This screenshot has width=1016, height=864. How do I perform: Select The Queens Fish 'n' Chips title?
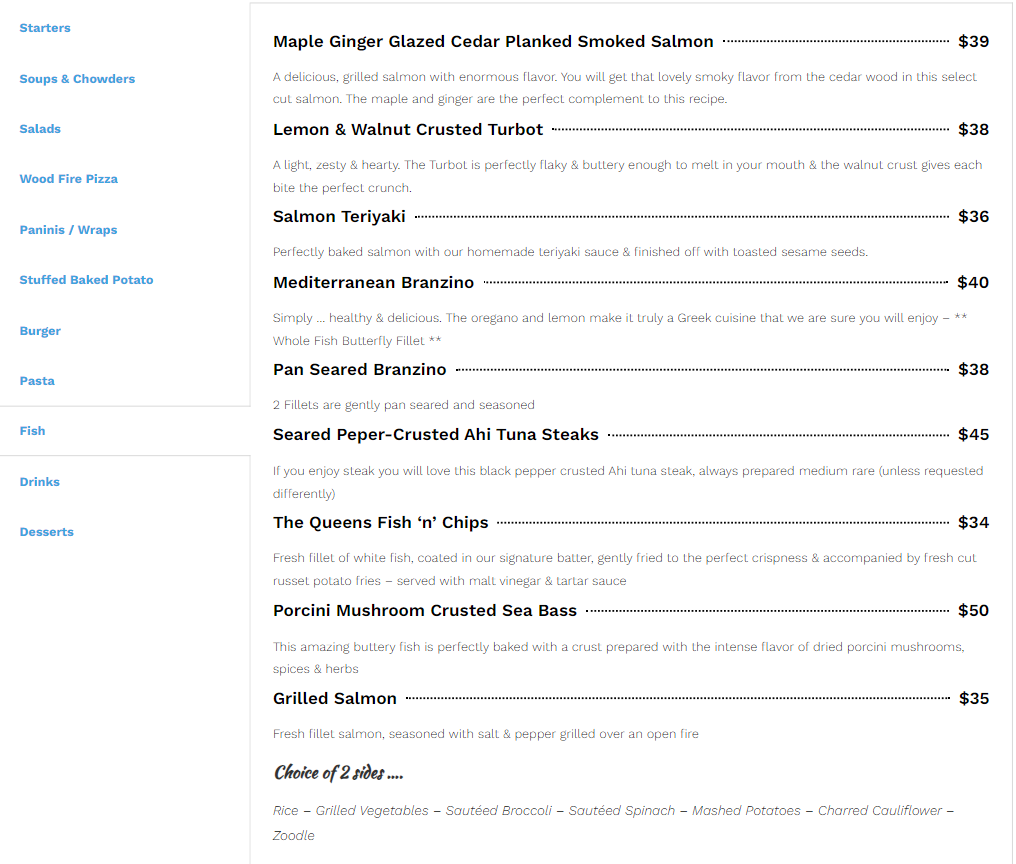click(x=380, y=523)
